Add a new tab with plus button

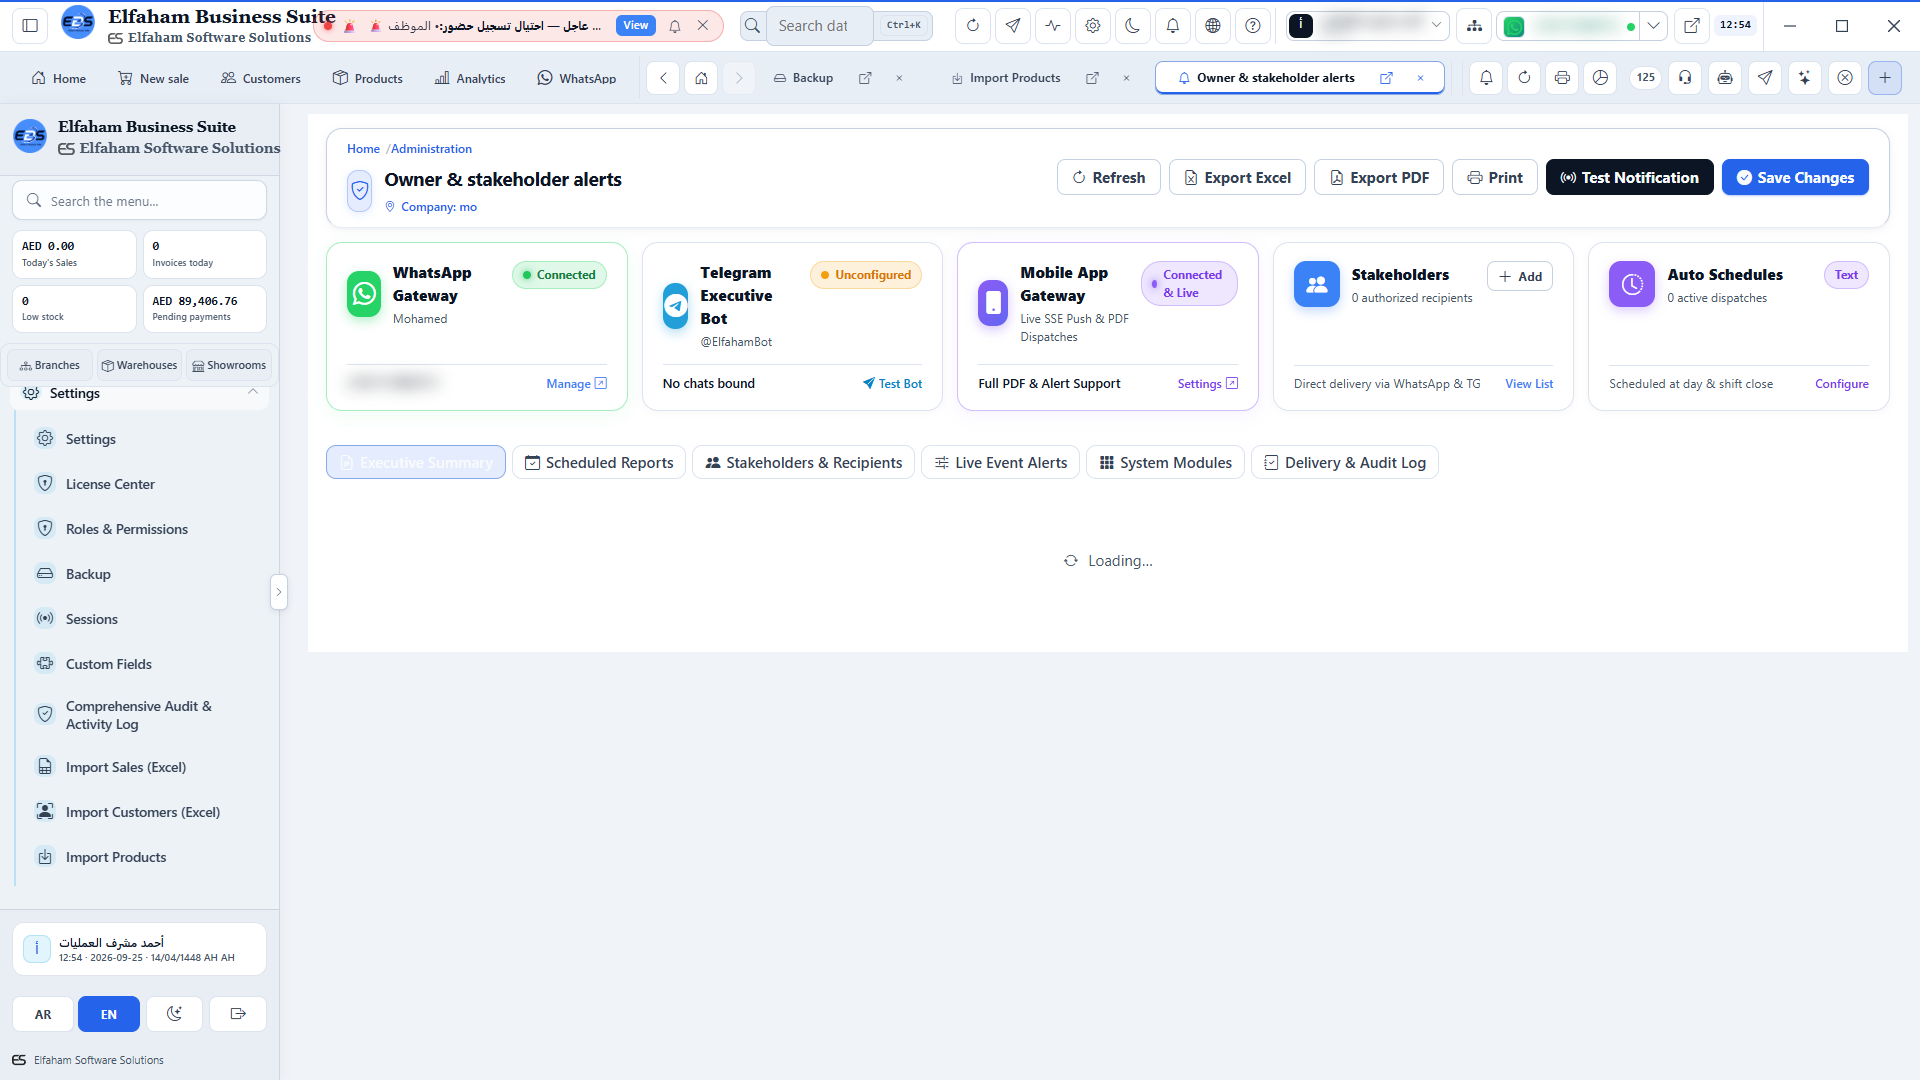point(1884,78)
